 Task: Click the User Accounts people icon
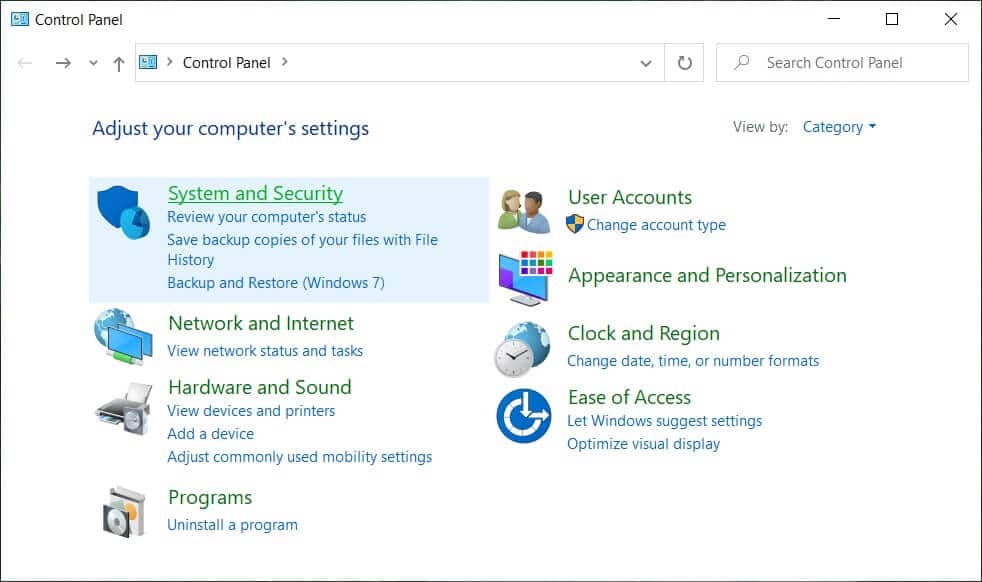click(524, 210)
